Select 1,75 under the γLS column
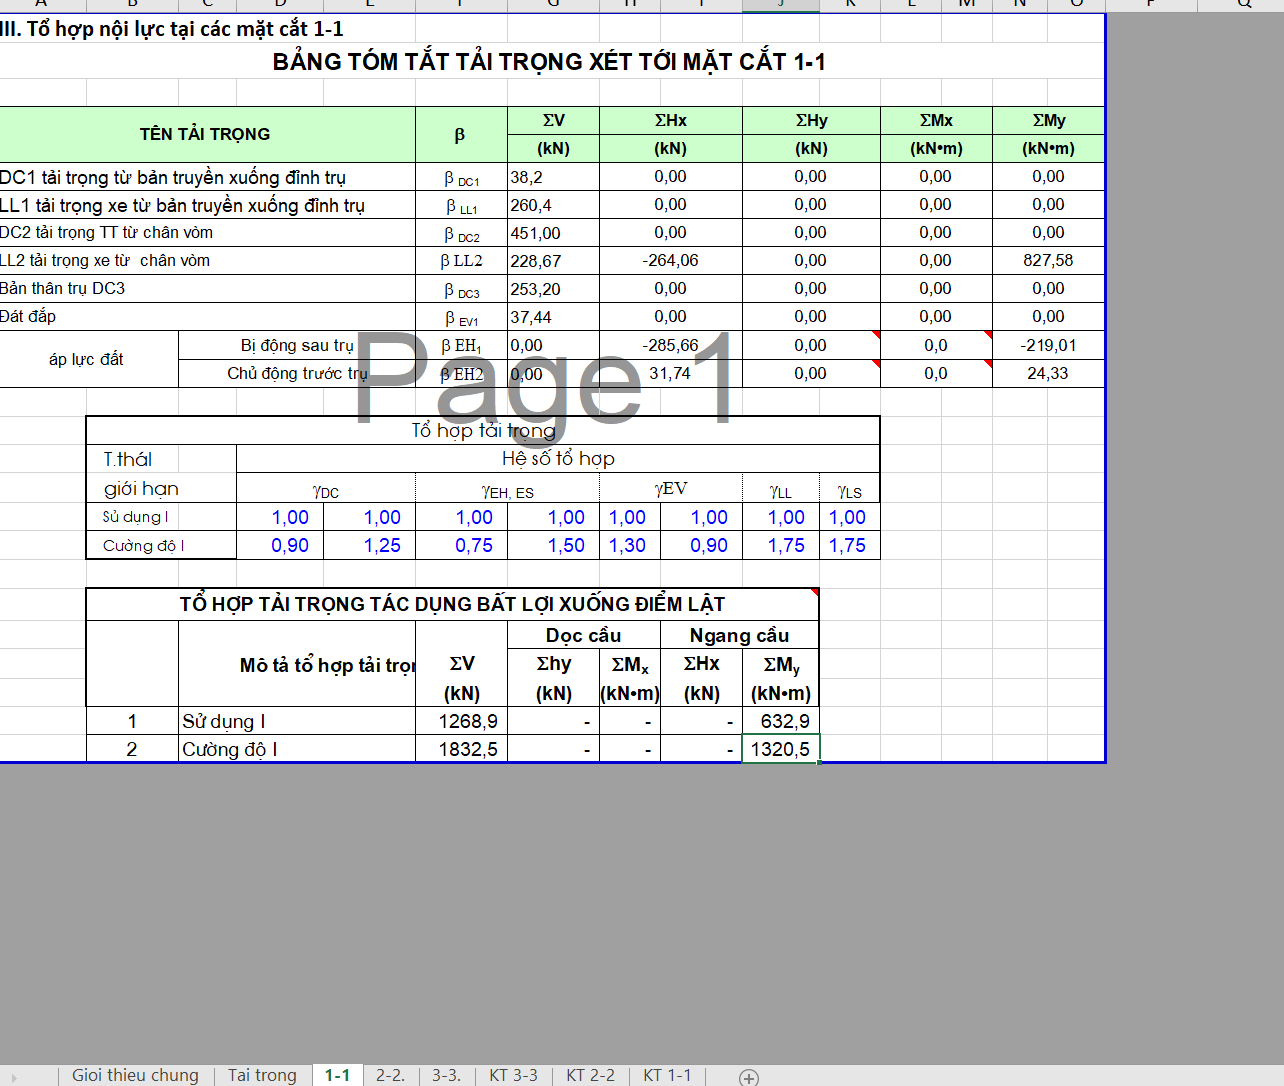The width and height of the screenshot is (1284, 1086). pyautogui.click(x=849, y=545)
